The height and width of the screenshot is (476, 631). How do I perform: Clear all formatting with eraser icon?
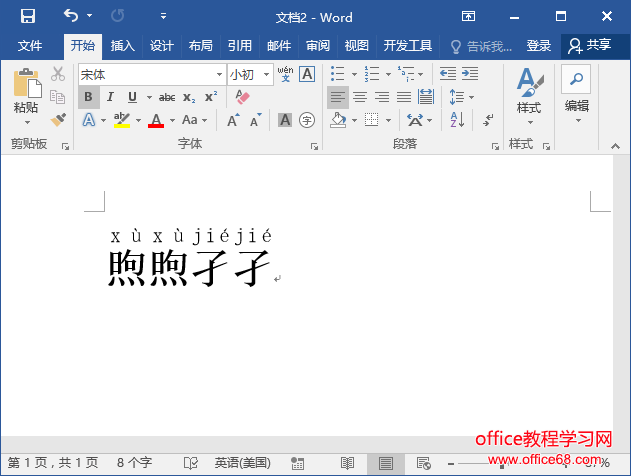(x=242, y=97)
